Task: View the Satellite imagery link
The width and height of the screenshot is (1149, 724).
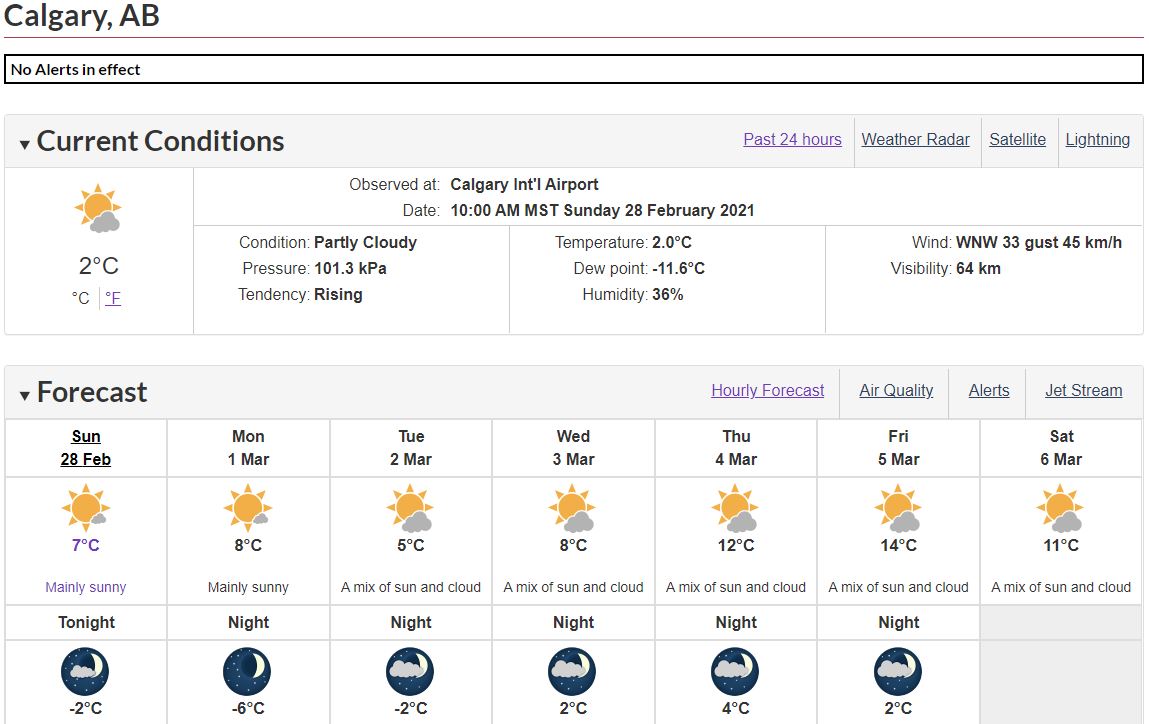Action: (x=1017, y=140)
